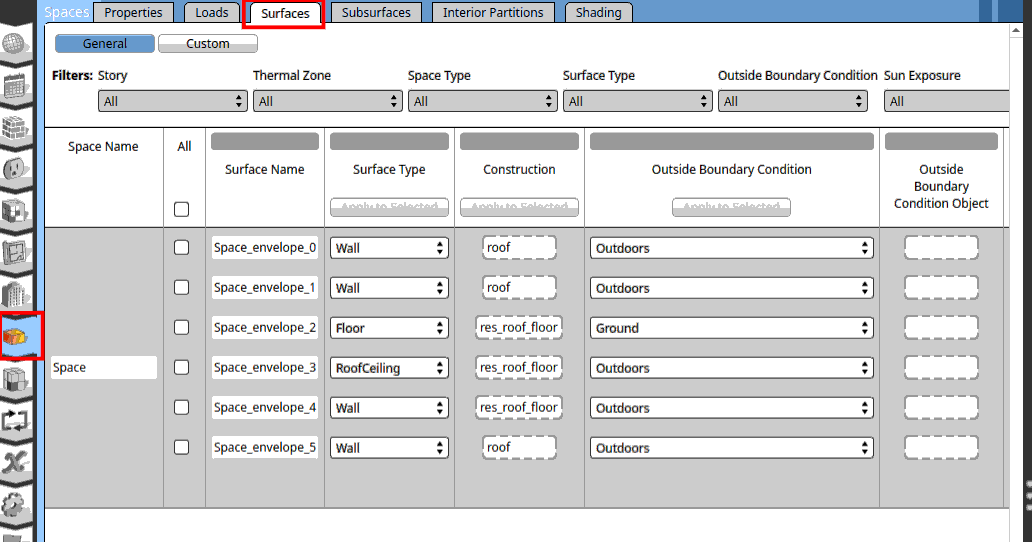1032x542 pixels.
Task: Tick the Space_envelope_3 row checkbox
Action: tap(181, 367)
